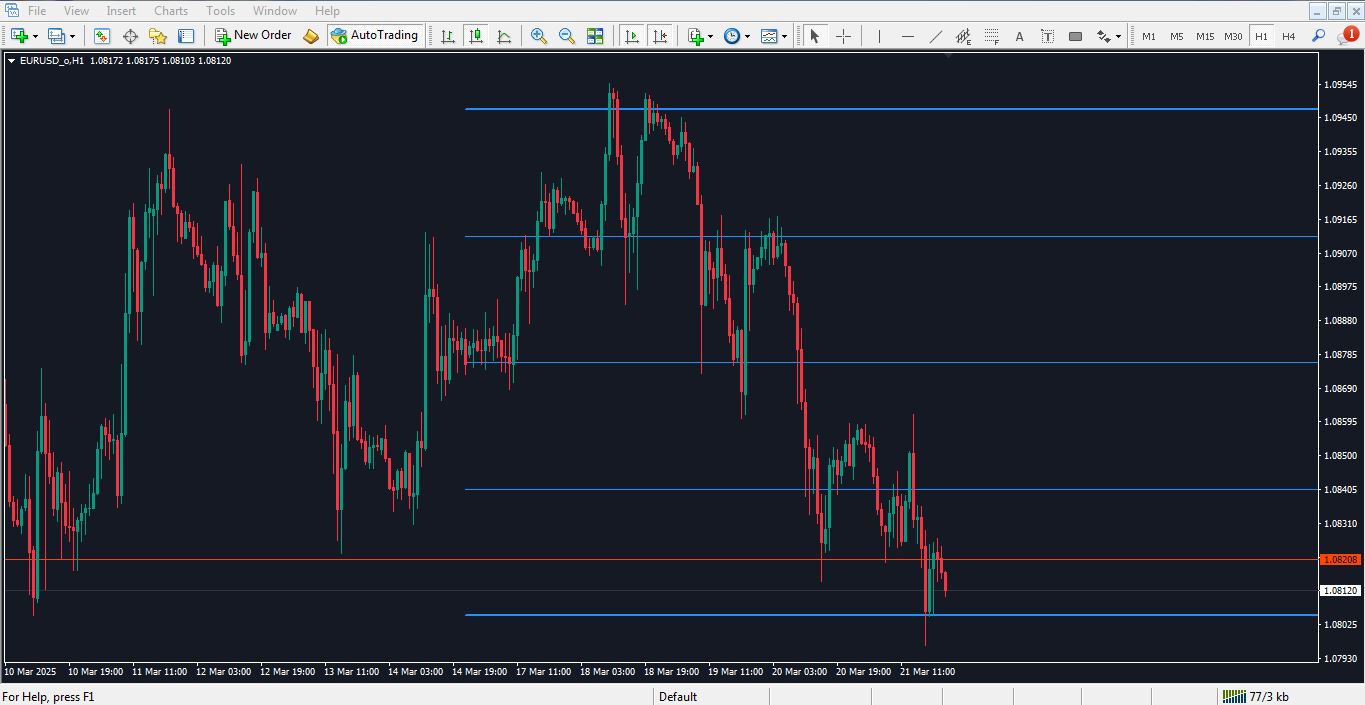Switch chart to candlestick mode

tap(476, 36)
